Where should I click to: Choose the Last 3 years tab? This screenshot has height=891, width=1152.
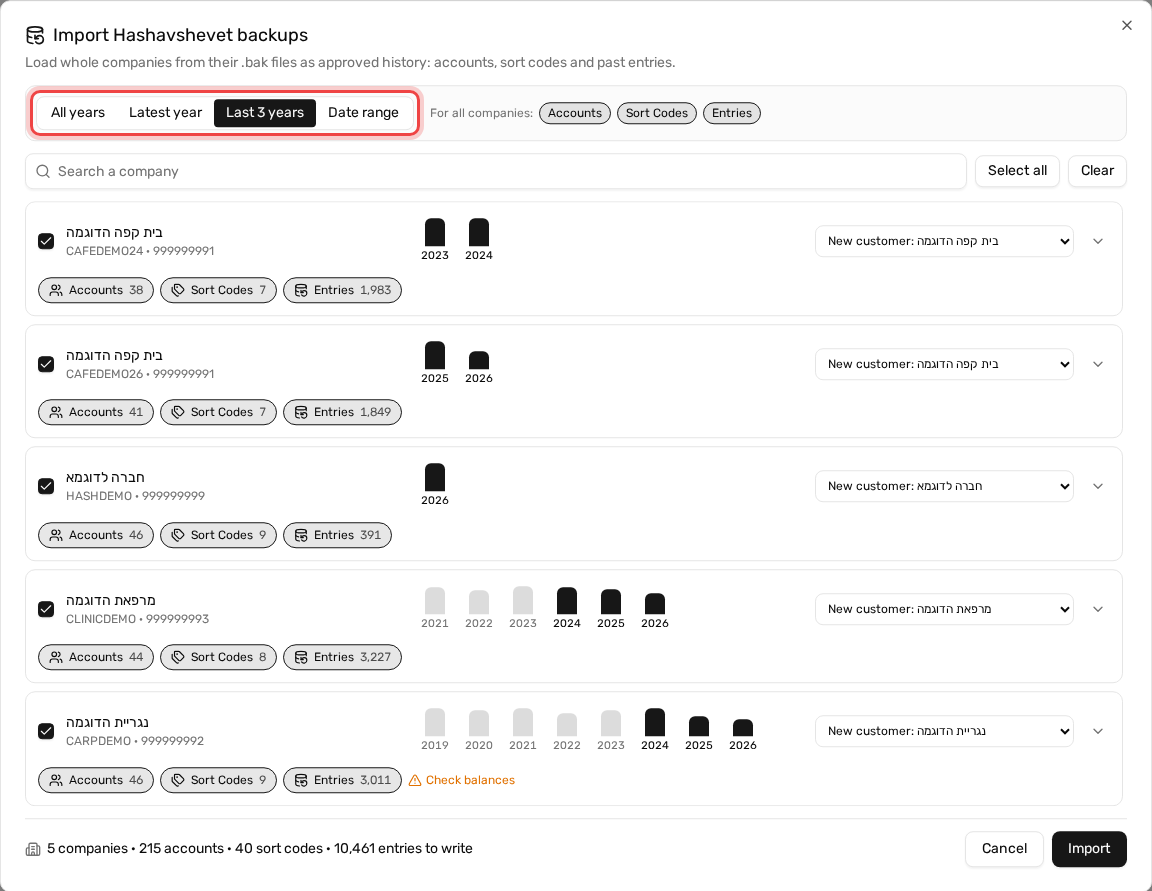pos(264,112)
